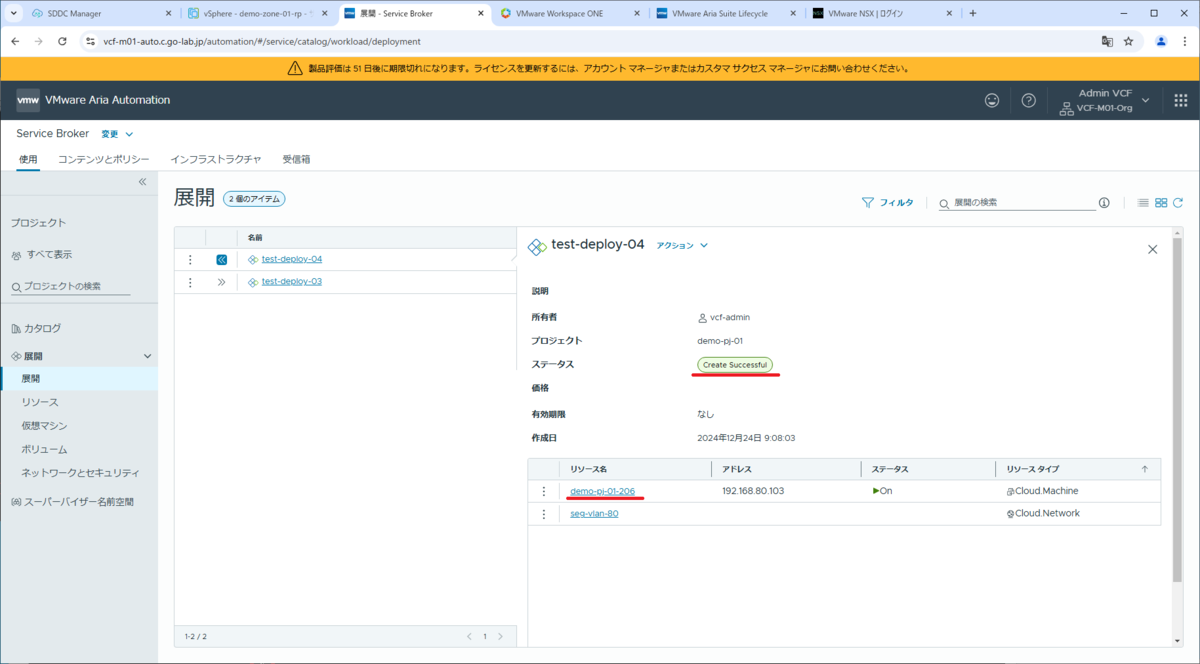This screenshot has height=664, width=1200.
Task: Open test-deploy-04 deployment link
Action: coord(292,260)
